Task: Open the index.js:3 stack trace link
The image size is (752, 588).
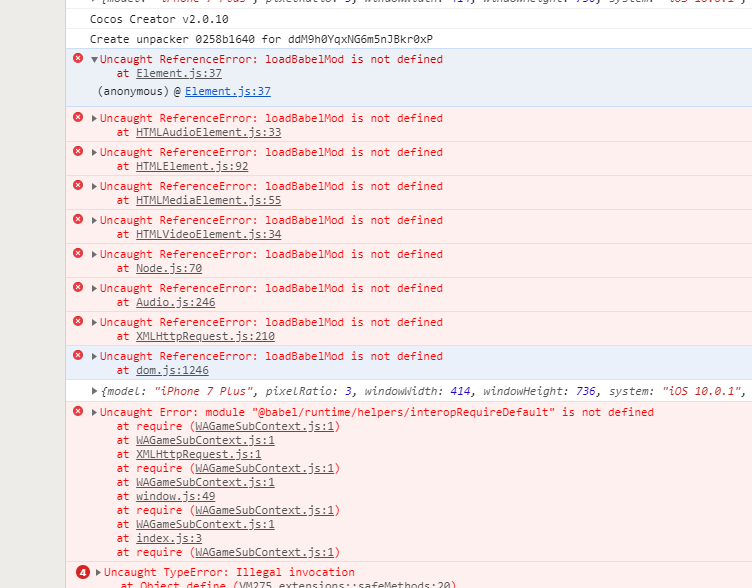Action: pos(169,539)
